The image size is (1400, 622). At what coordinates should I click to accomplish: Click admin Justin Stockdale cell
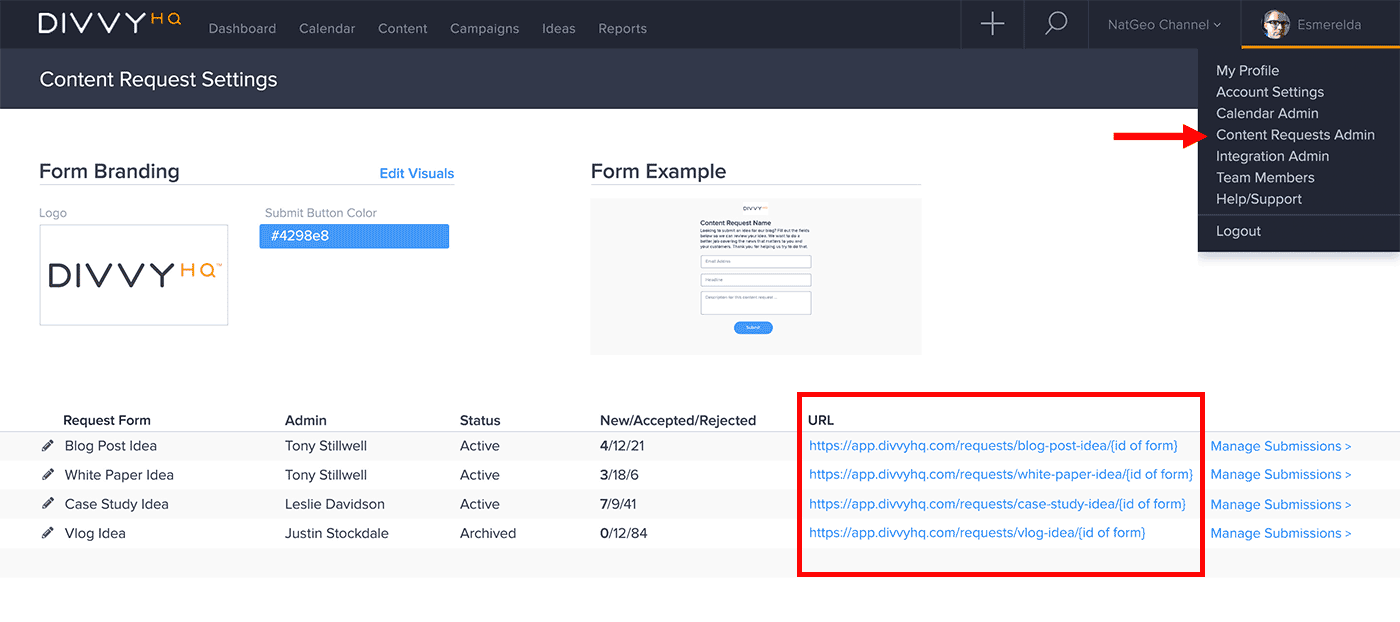tap(337, 533)
